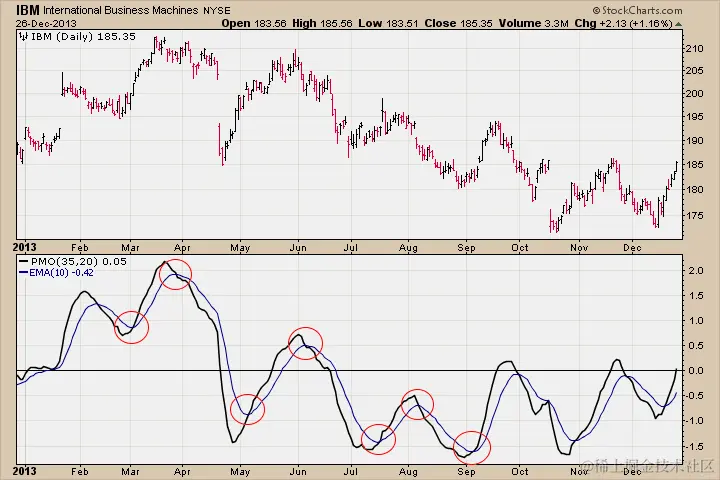
Task: Click Feb on the PMO panel's date axis
Action: tap(79, 472)
